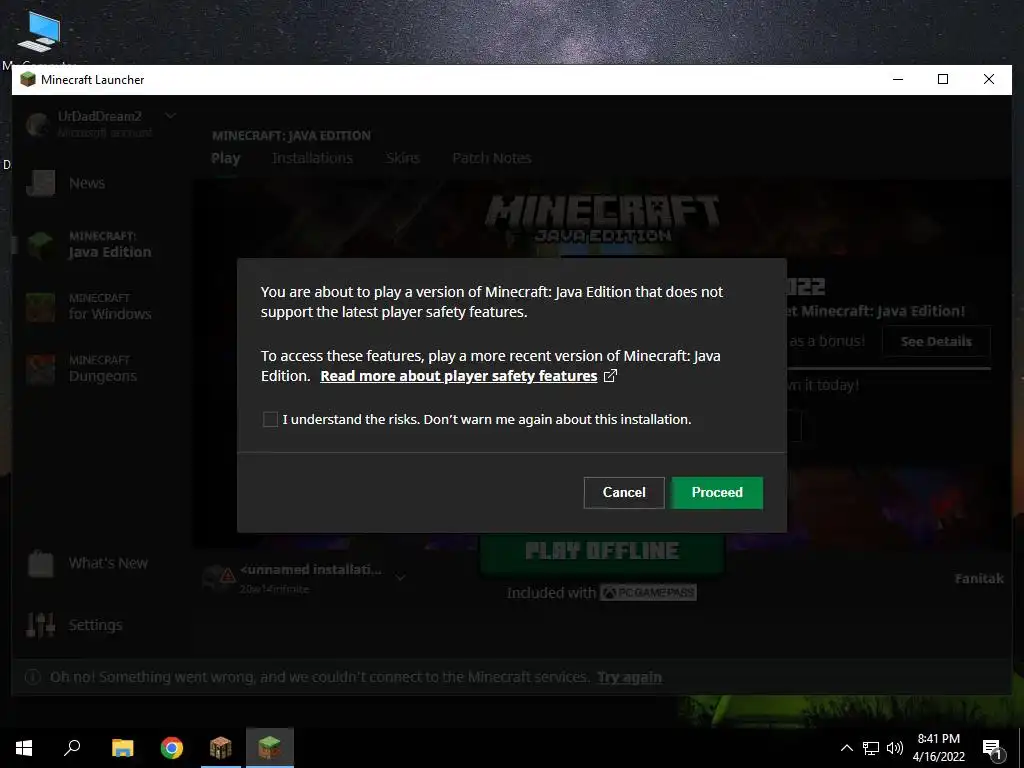The width and height of the screenshot is (1024, 768).
Task: Click the PC Game Pass badge
Action: coord(648,592)
